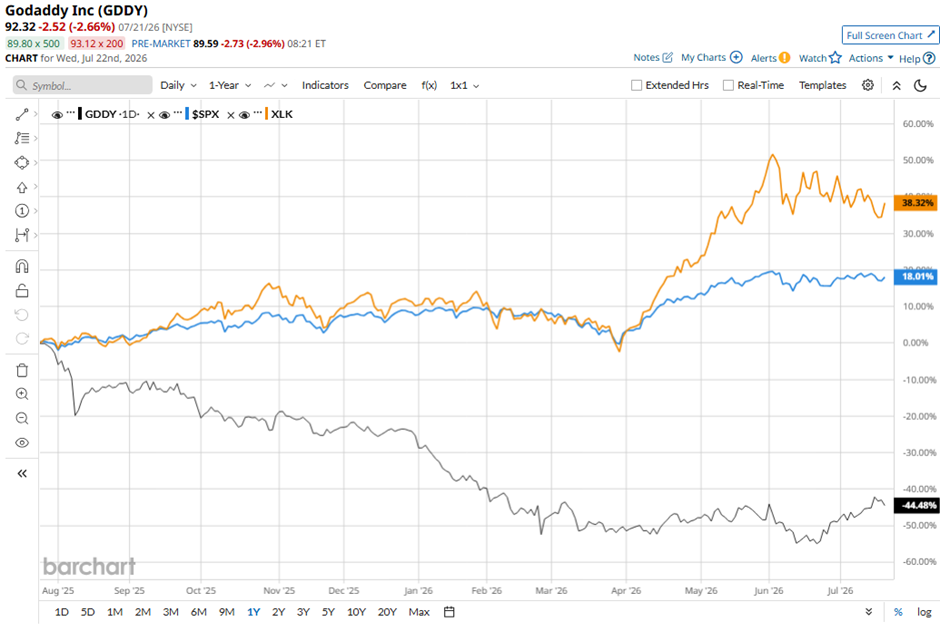Open chart settings gear
Viewport: 940px width, 631px height.
tap(867, 85)
